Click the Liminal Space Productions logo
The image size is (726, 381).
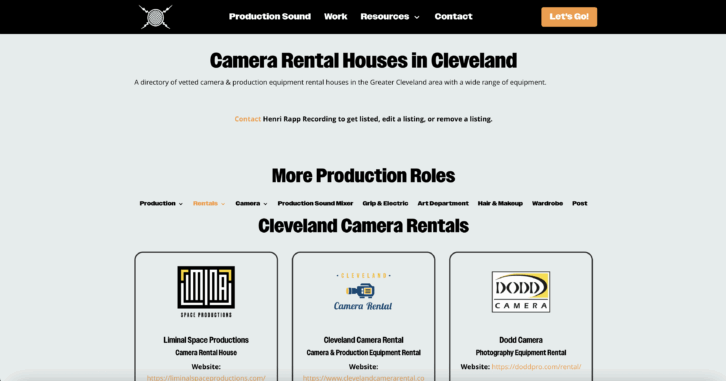tap(206, 292)
